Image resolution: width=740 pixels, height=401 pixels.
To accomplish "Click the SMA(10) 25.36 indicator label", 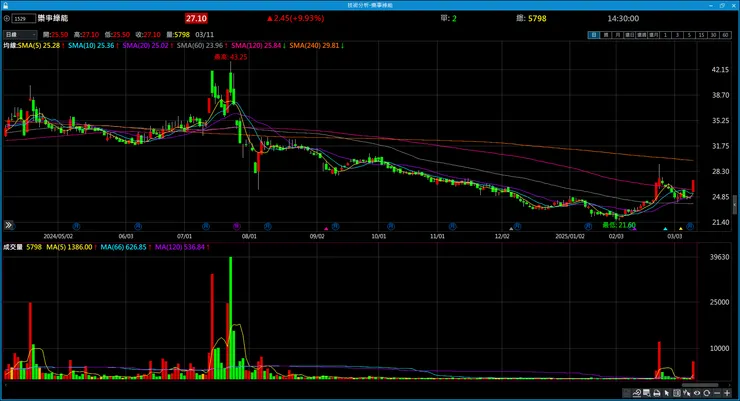I will [x=92, y=45].
